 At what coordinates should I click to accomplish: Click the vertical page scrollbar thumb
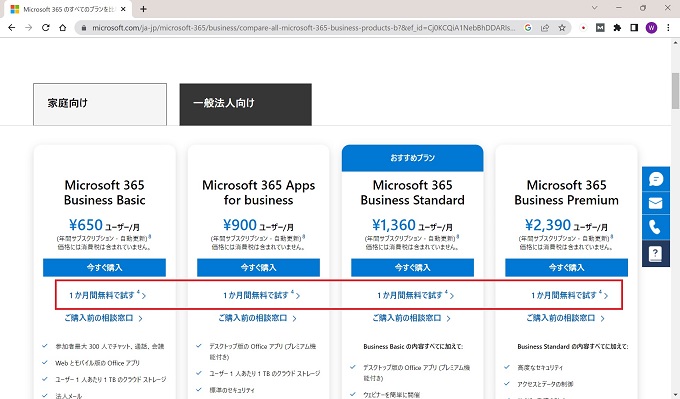(x=675, y=91)
